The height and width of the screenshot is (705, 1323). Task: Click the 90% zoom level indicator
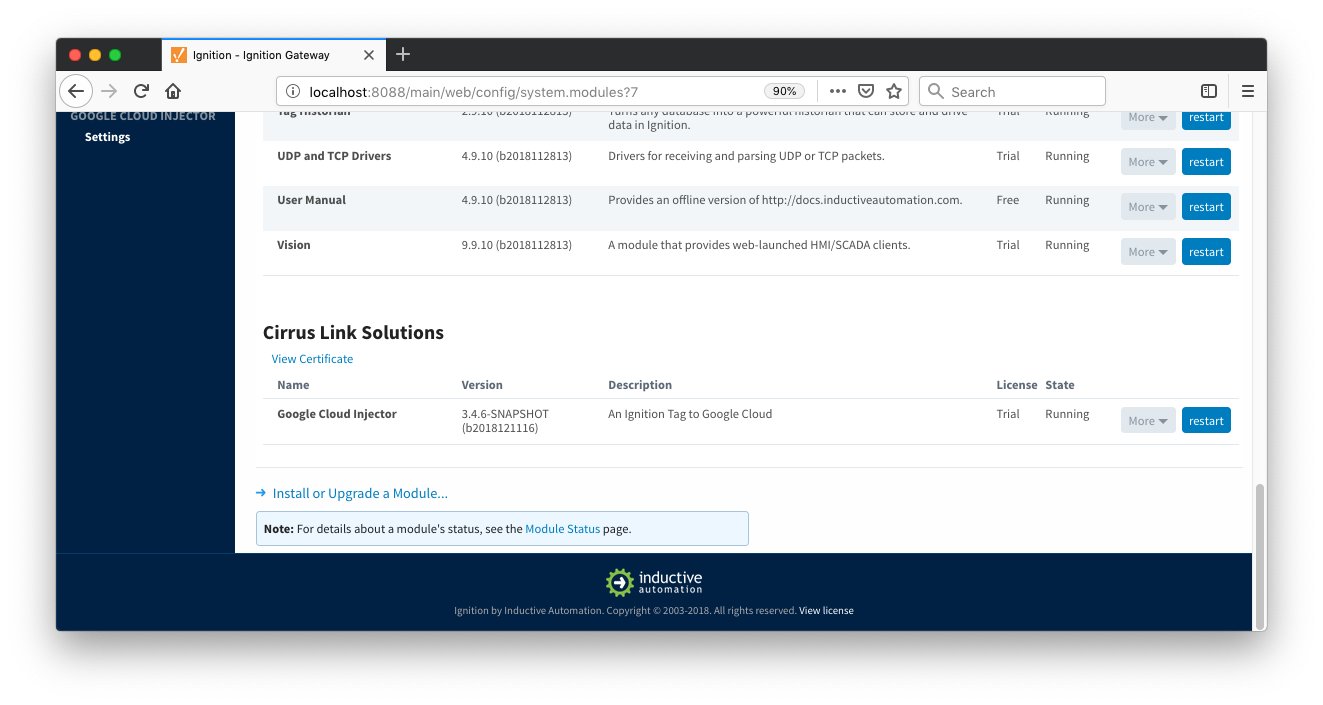coord(785,91)
